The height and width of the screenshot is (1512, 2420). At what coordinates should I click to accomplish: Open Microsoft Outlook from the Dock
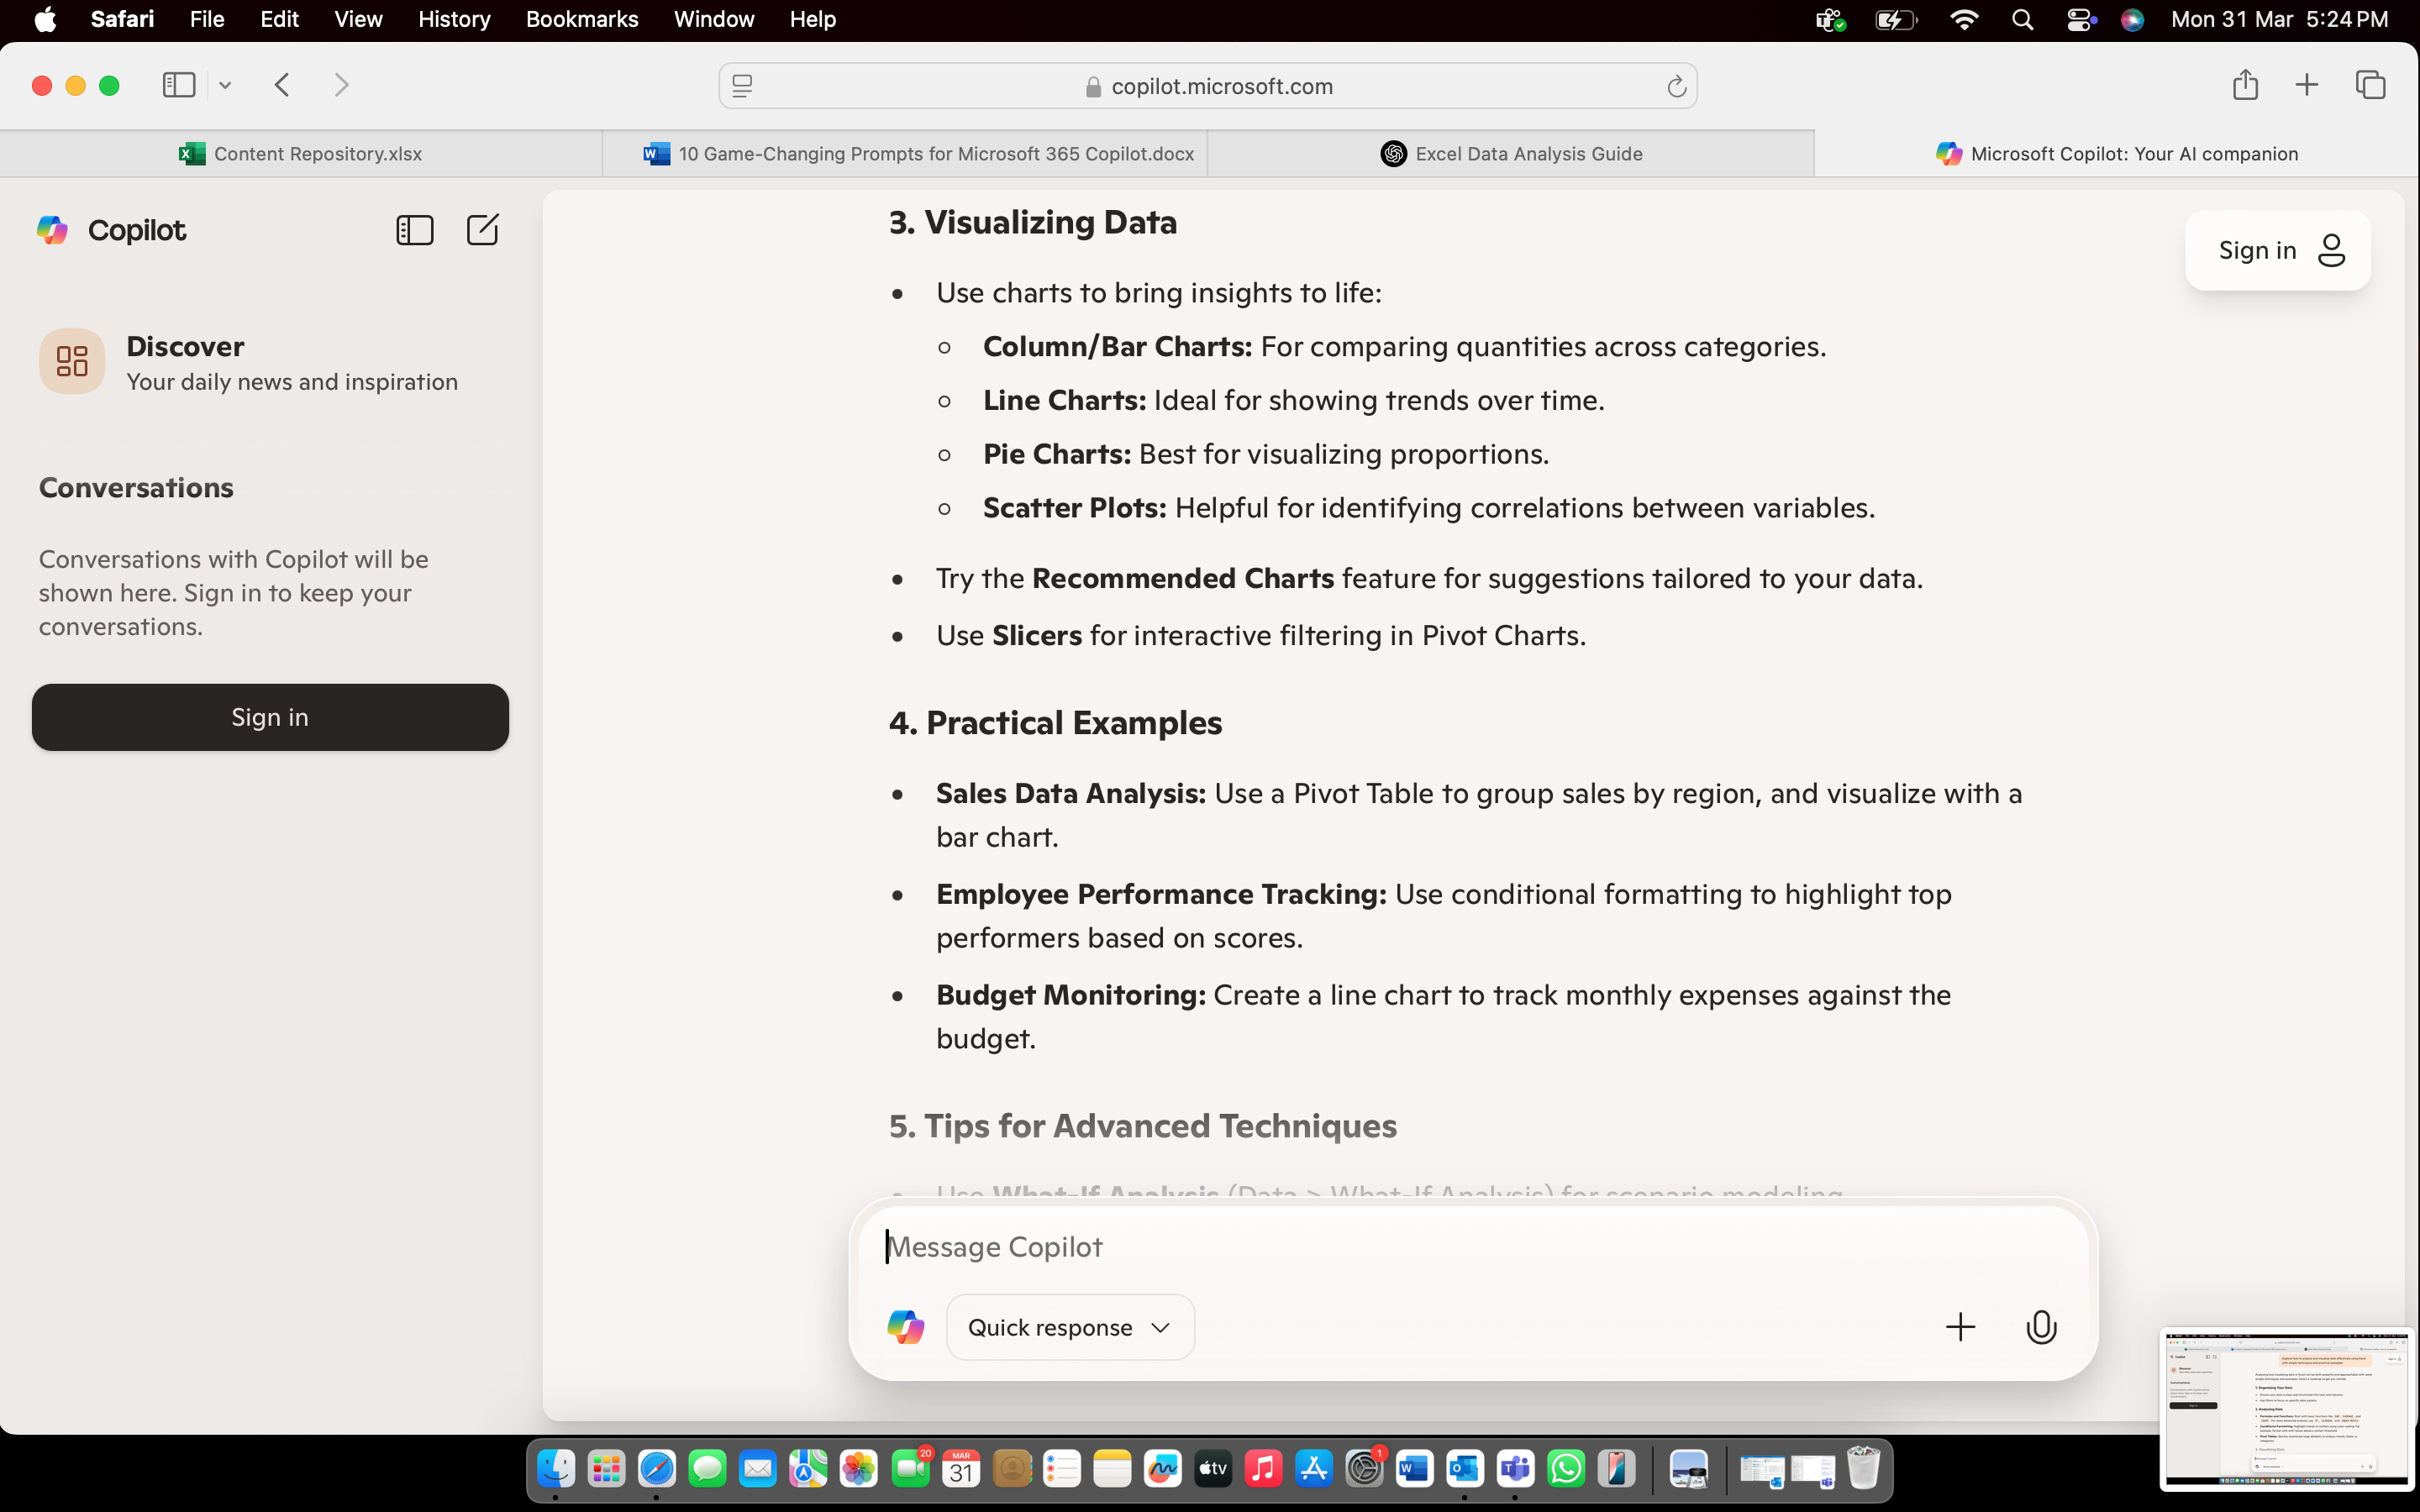[1464, 1469]
